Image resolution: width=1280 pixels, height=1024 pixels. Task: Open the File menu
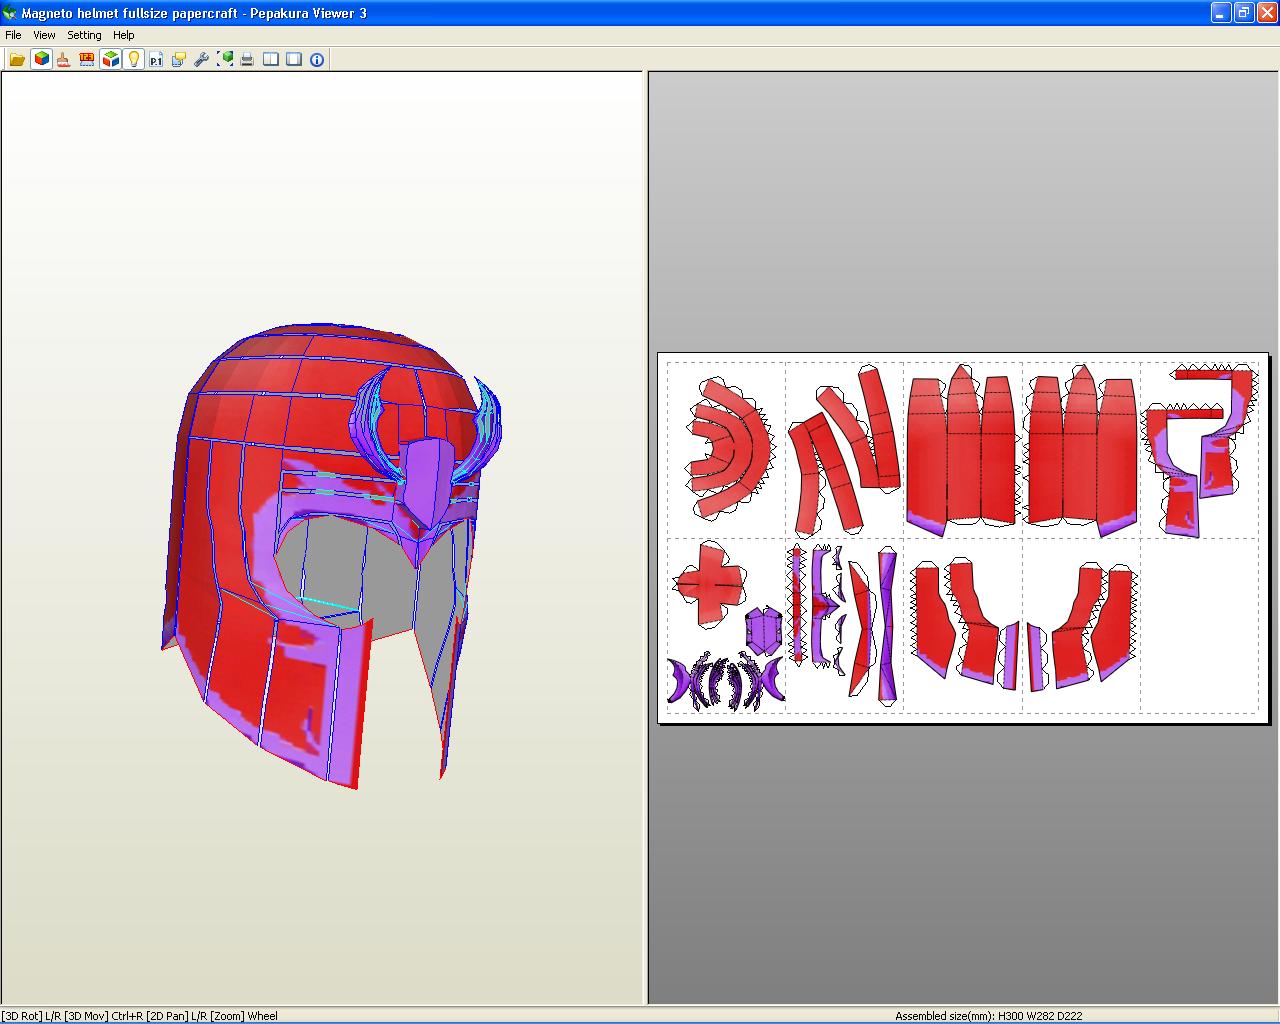coord(13,35)
